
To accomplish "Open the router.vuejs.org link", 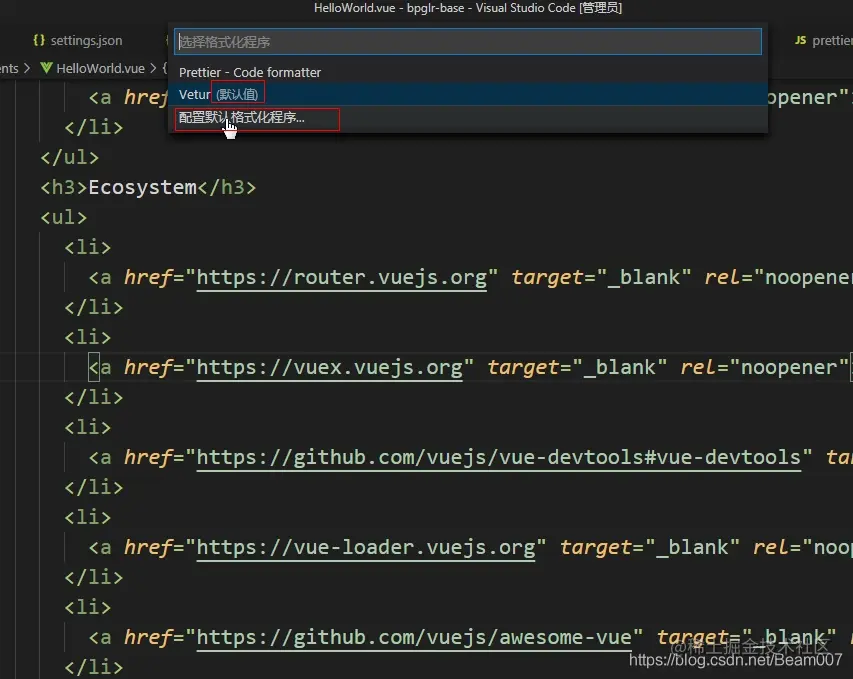I will pos(341,278).
